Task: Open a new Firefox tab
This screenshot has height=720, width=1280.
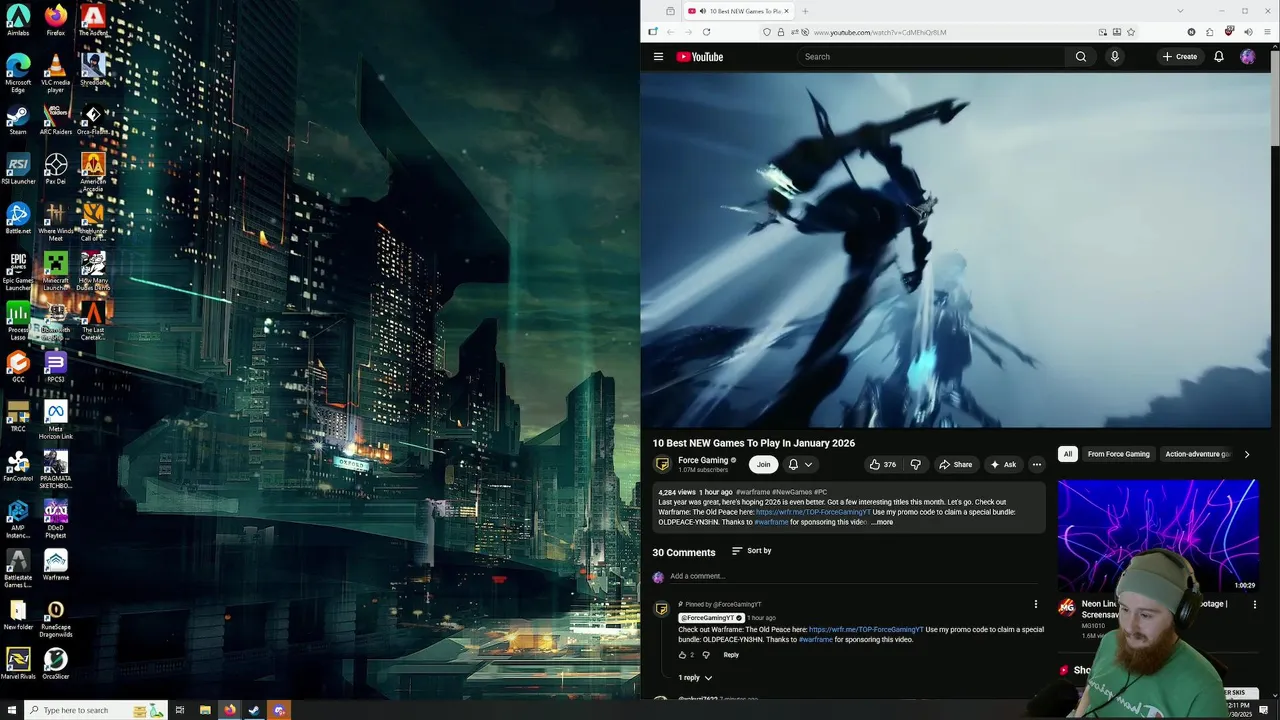Action: pyautogui.click(x=805, y=11)
